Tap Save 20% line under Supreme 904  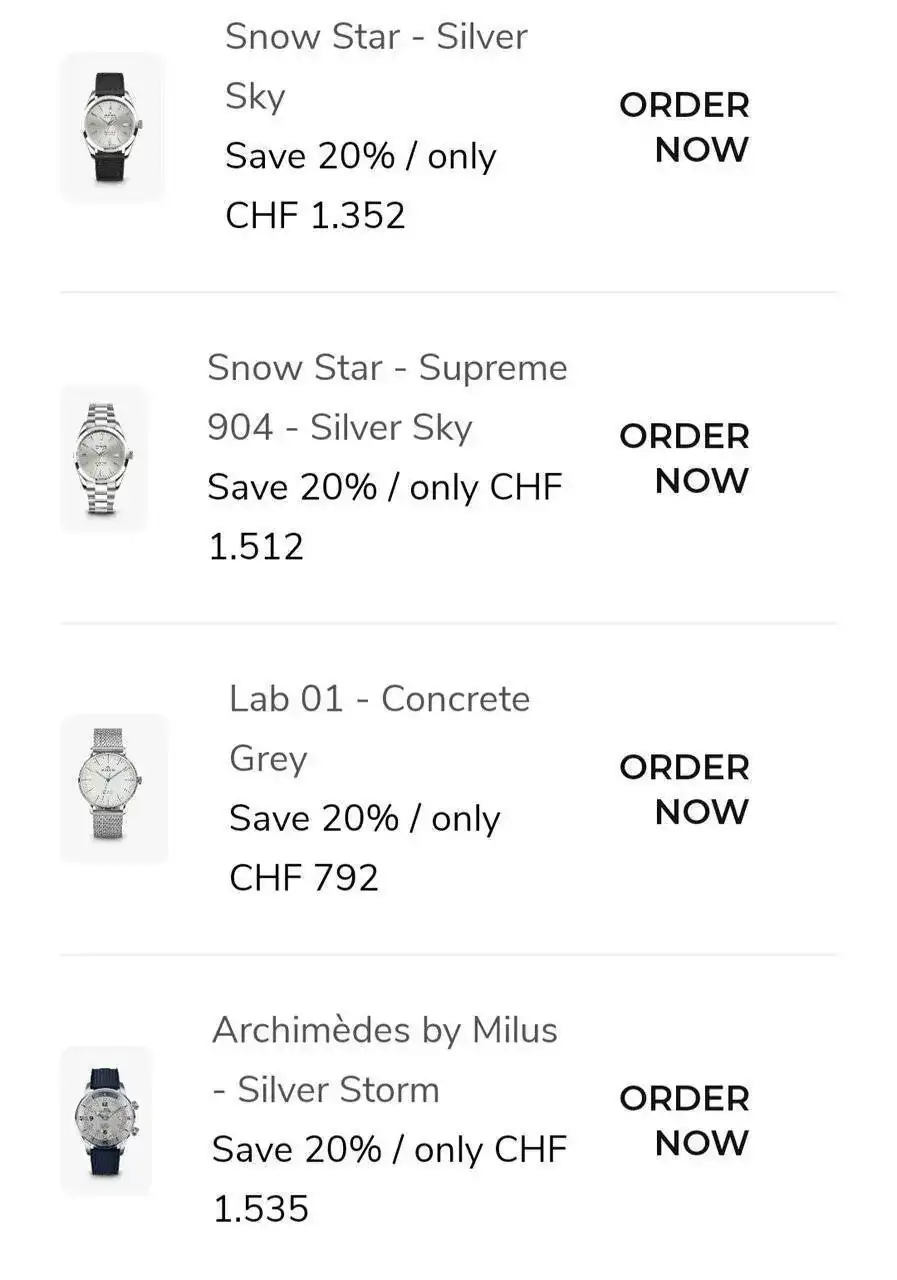point(384,488)
